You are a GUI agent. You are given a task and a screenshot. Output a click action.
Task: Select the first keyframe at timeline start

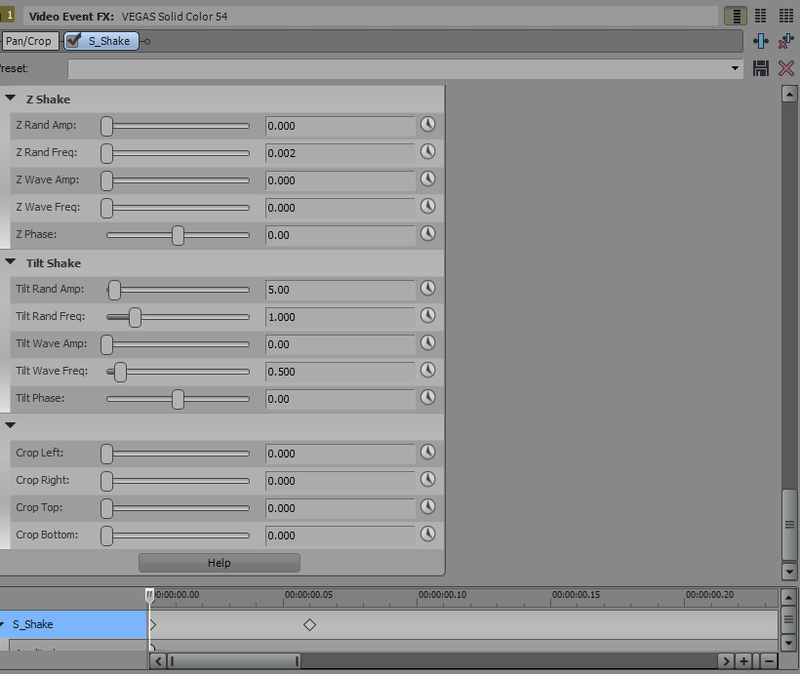[x=152, y=625]
